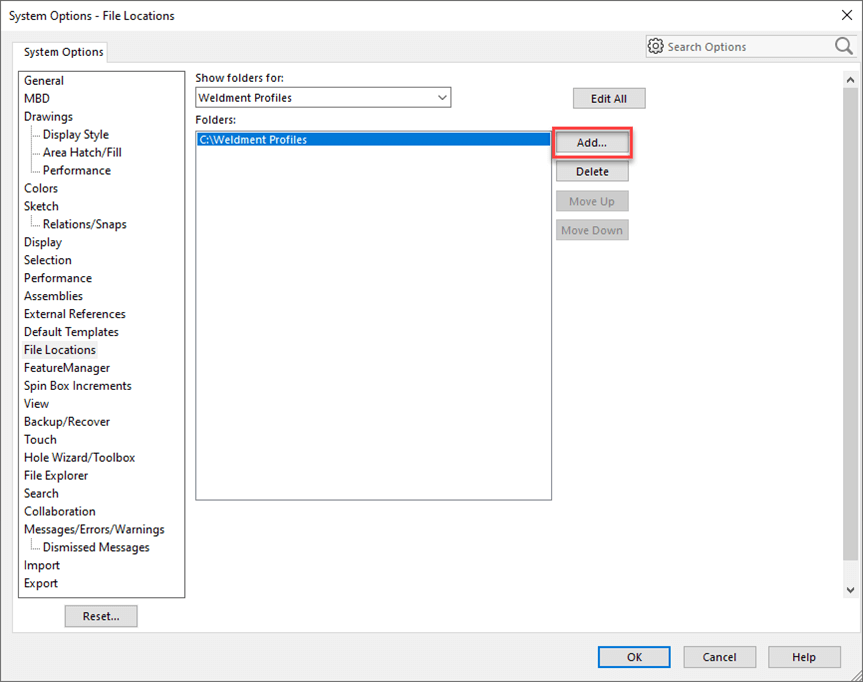Click the Move Down button

(x=592, y=231)
